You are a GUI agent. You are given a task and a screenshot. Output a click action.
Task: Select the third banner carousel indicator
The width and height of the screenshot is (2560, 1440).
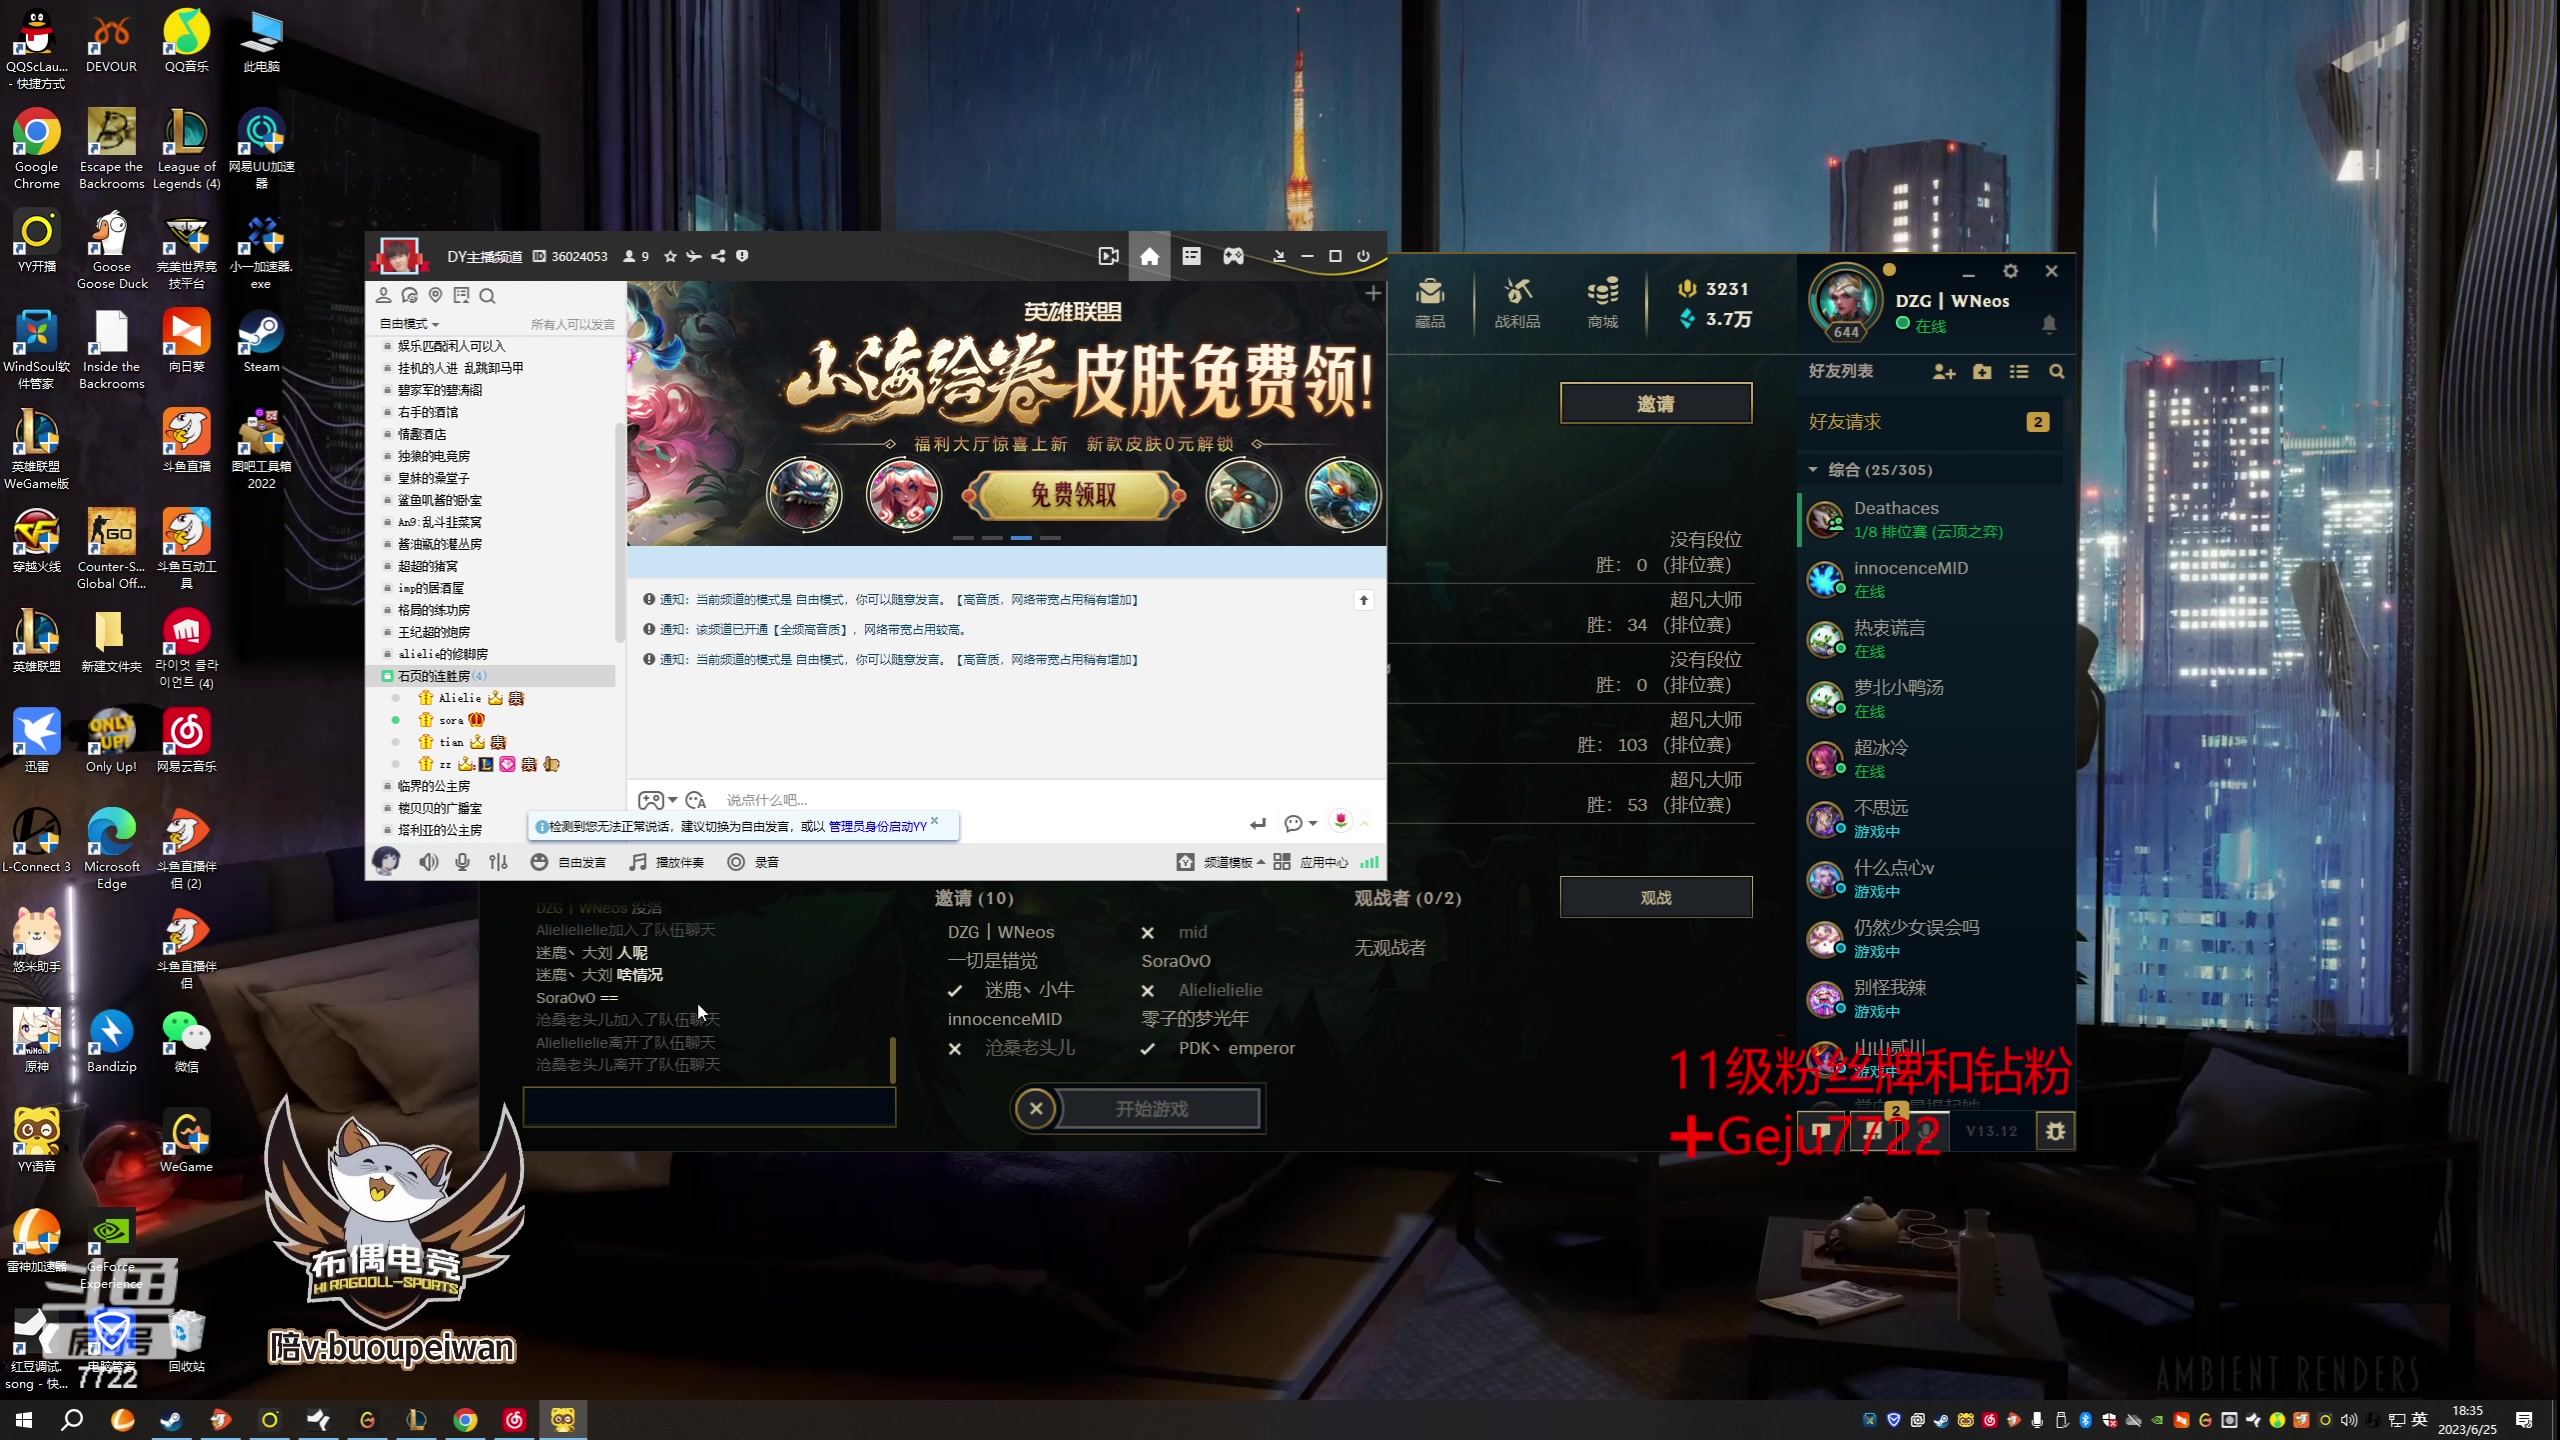1021,538
